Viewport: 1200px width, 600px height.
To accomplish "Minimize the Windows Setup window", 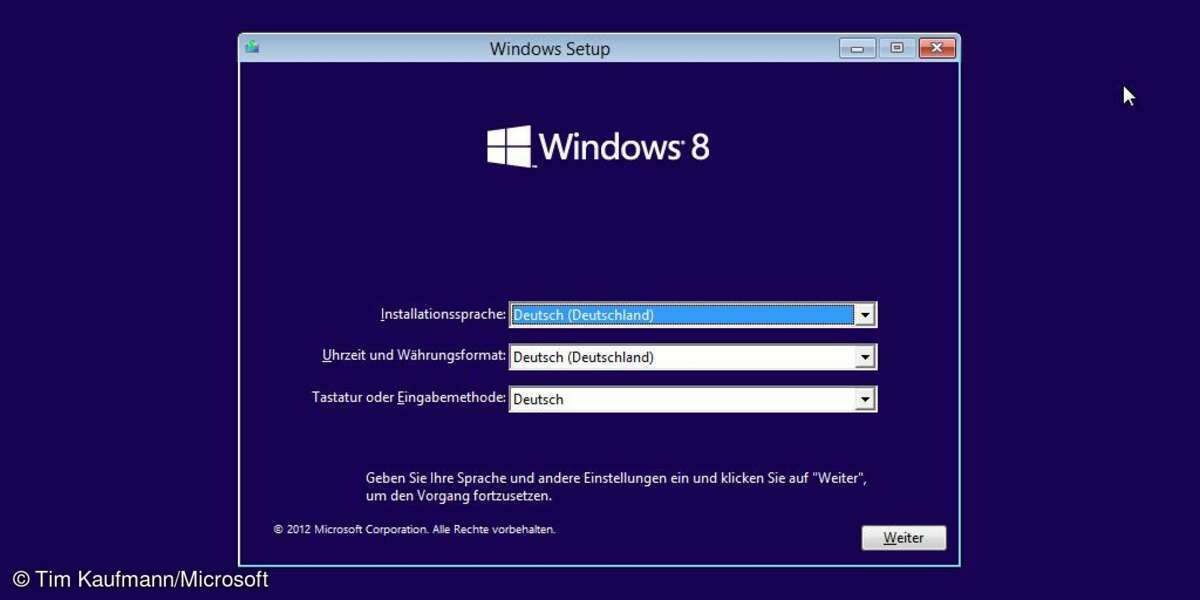I will click(857, 48).
